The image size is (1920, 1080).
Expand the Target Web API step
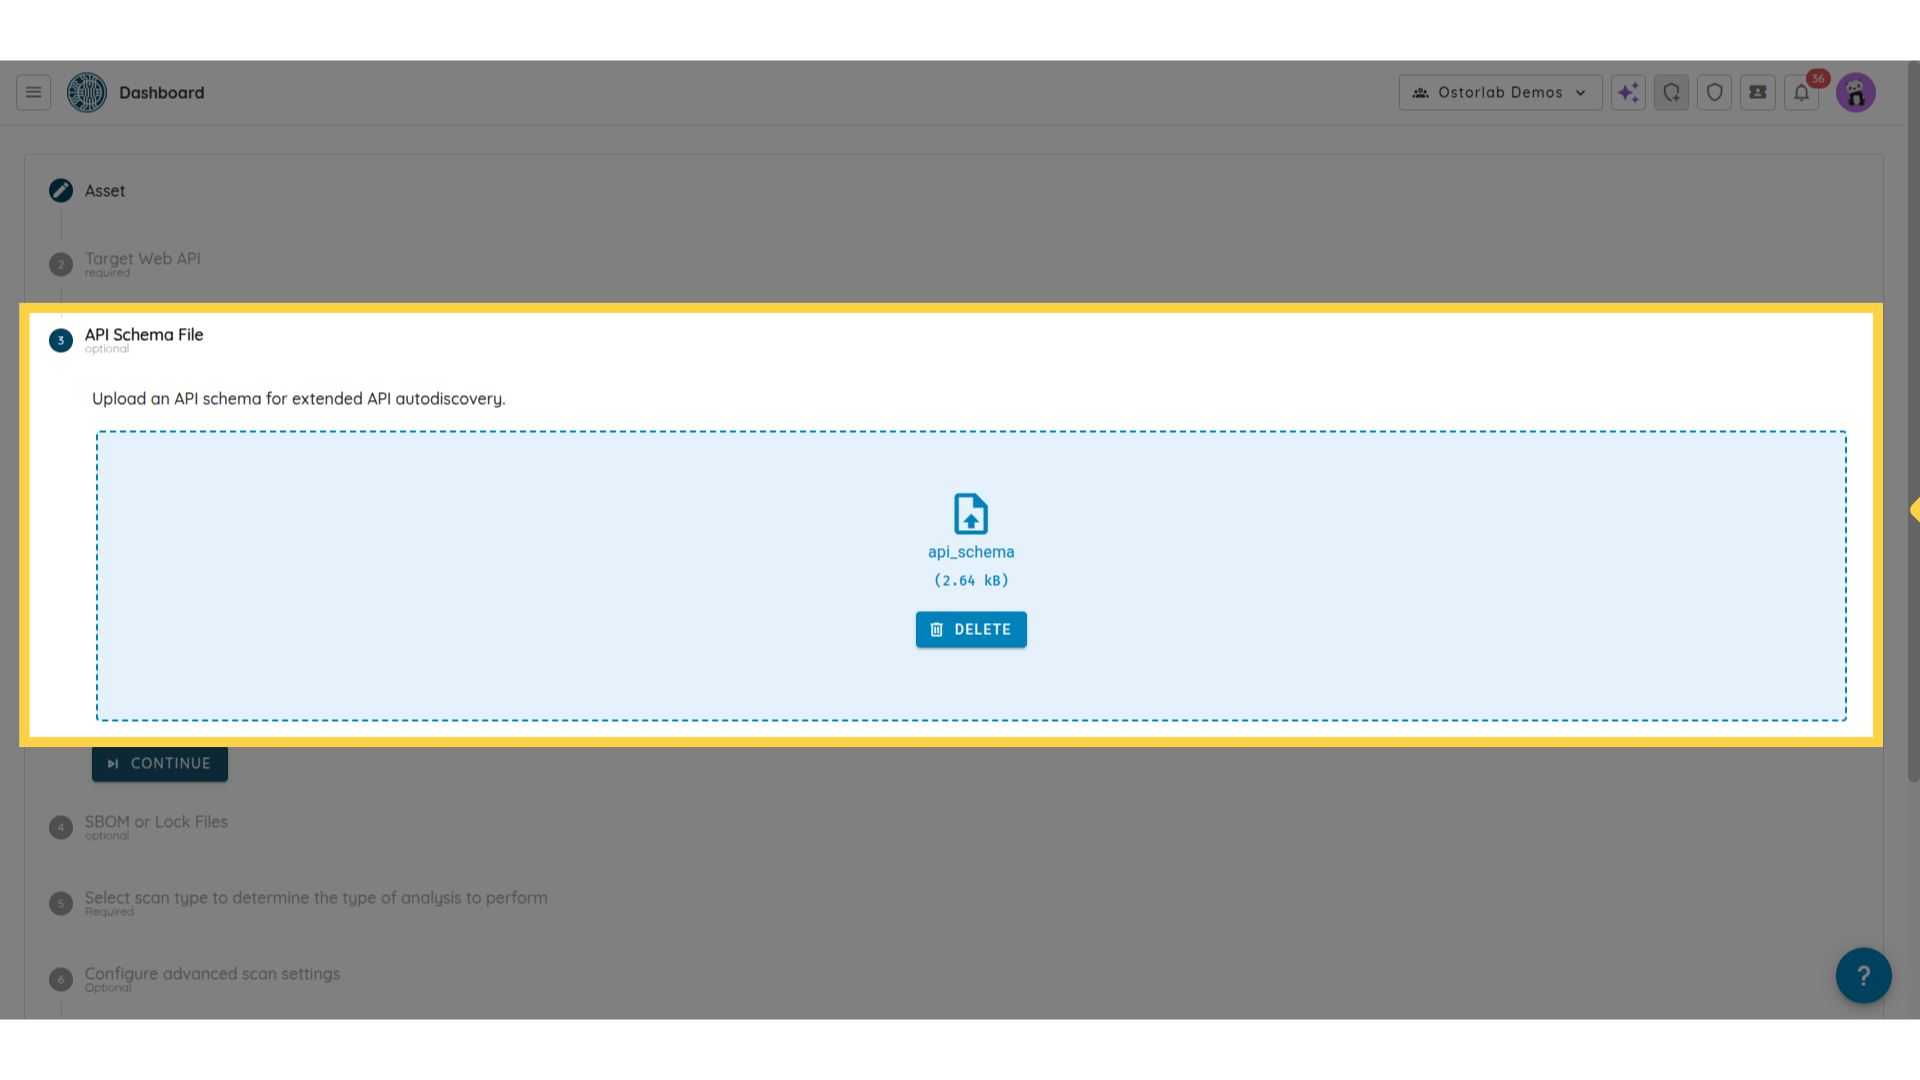click(x=142, y=259)
